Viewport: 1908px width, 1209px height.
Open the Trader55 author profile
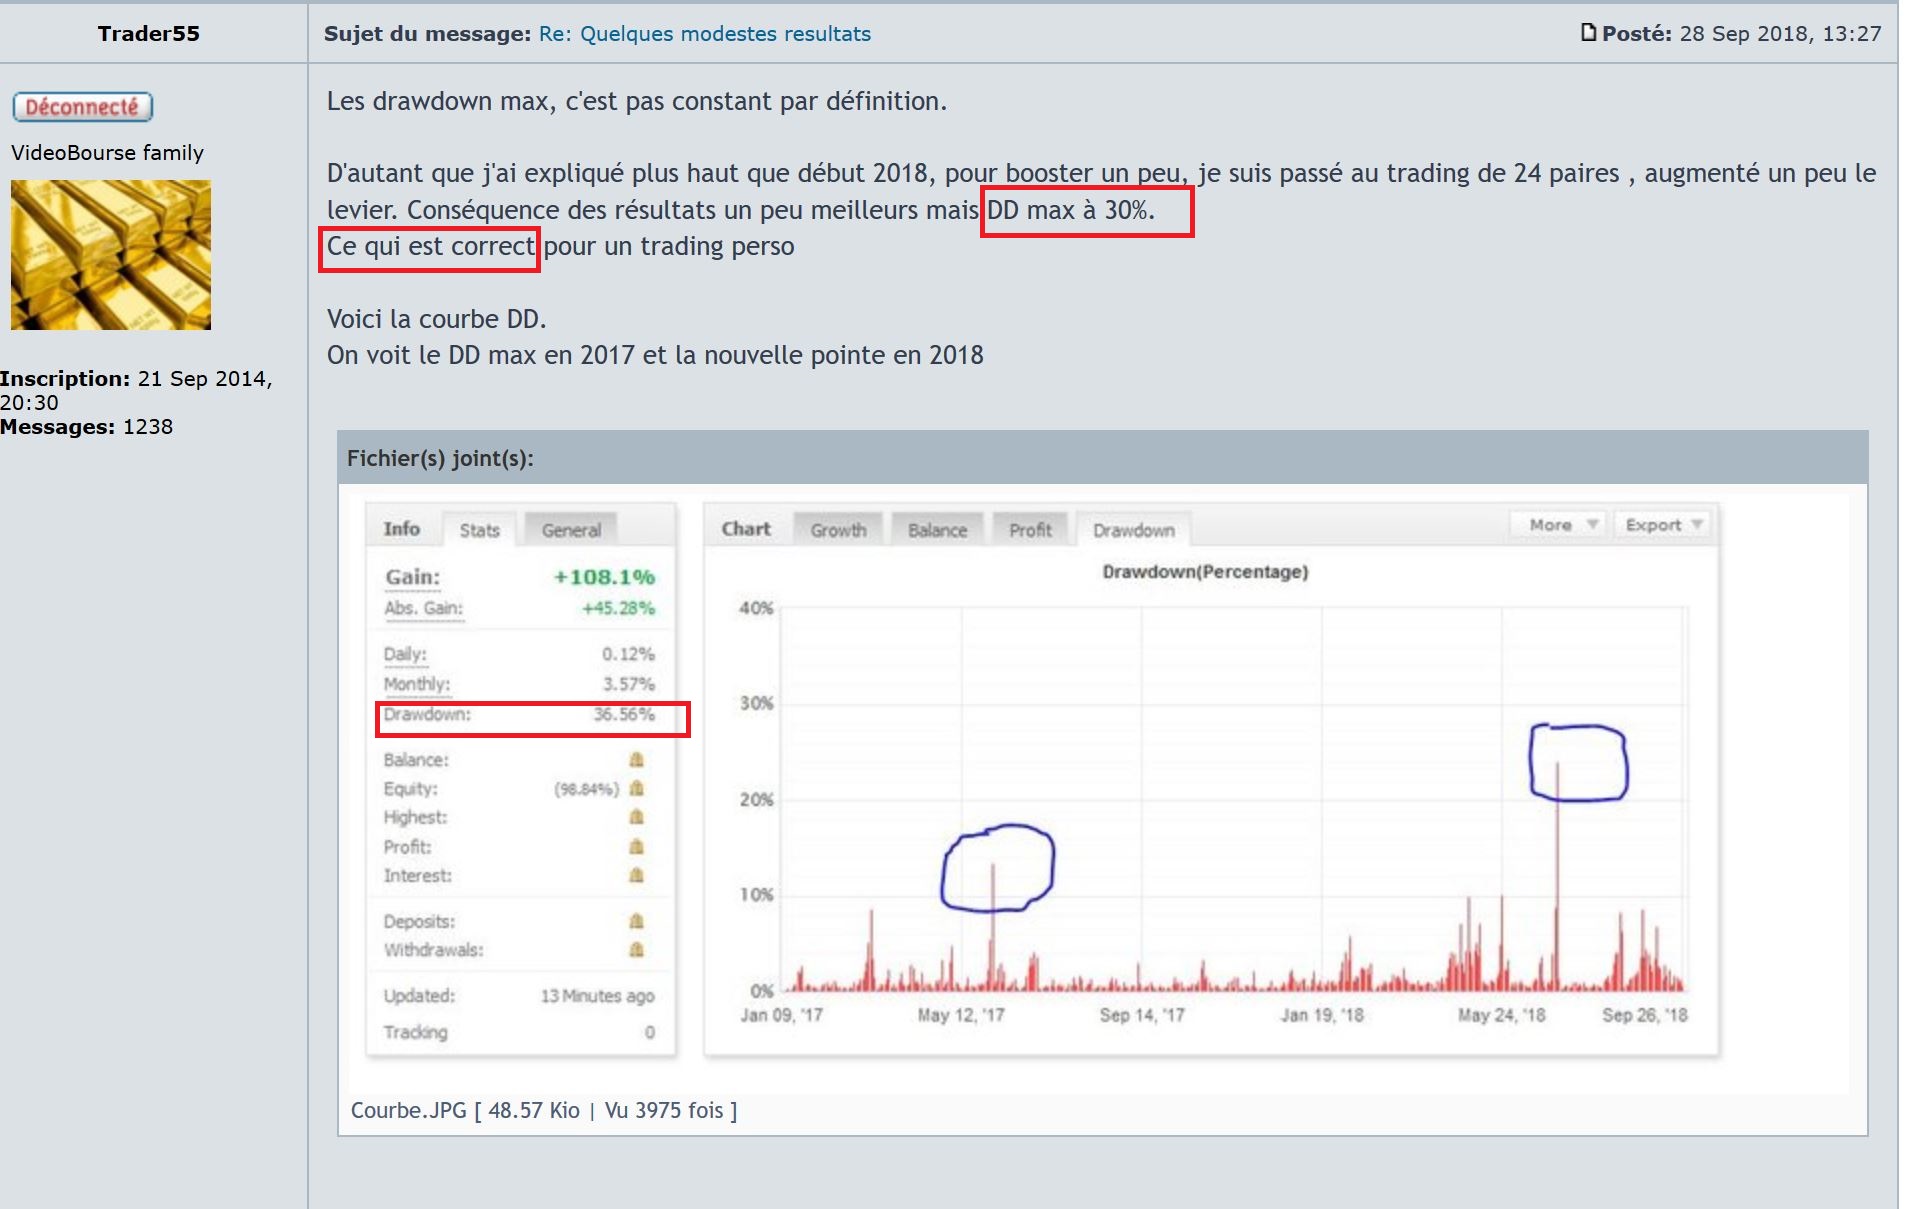pyautogui.click(x=149, y=34)
